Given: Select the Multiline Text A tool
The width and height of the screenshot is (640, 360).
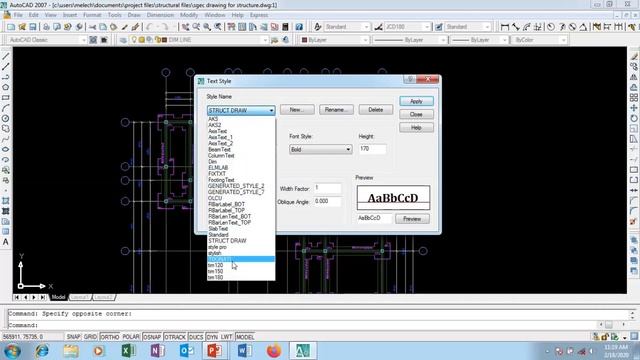Looking at the screenshot, I should tap(6, 242).
